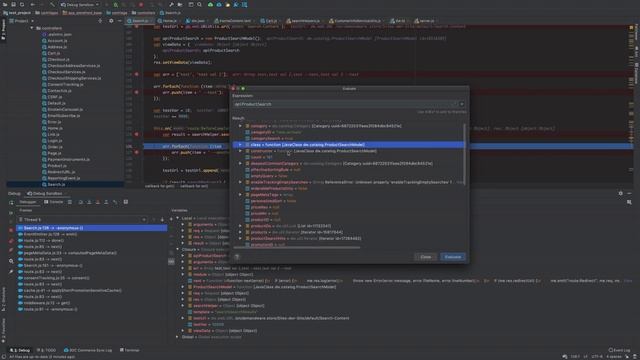Open debug panel gear settings
640x360 pixels.
tap(620, 193)
